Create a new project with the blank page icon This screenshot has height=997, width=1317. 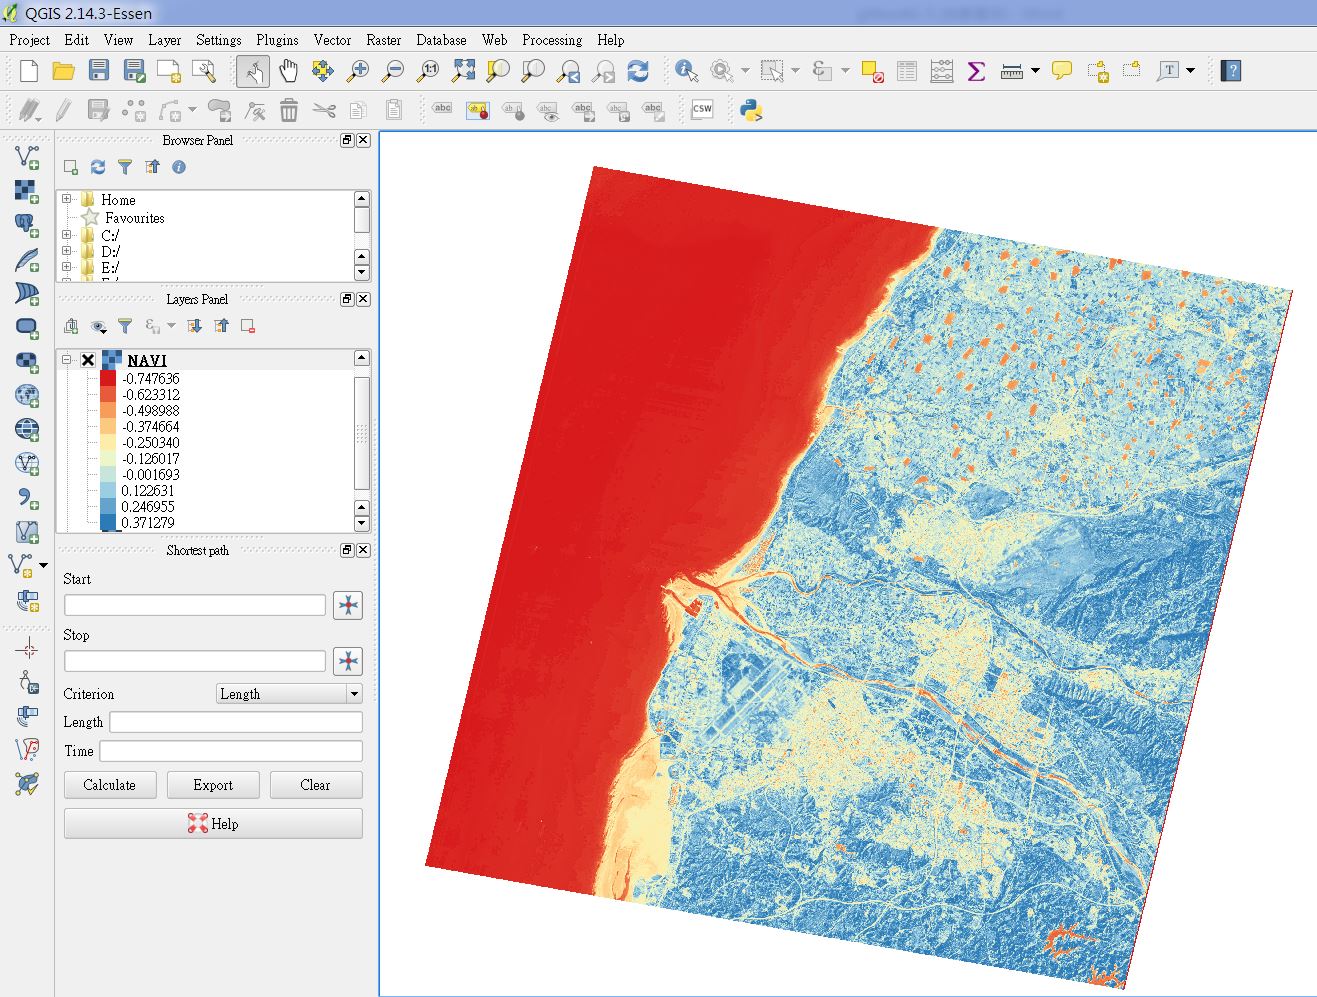[29, 71]
